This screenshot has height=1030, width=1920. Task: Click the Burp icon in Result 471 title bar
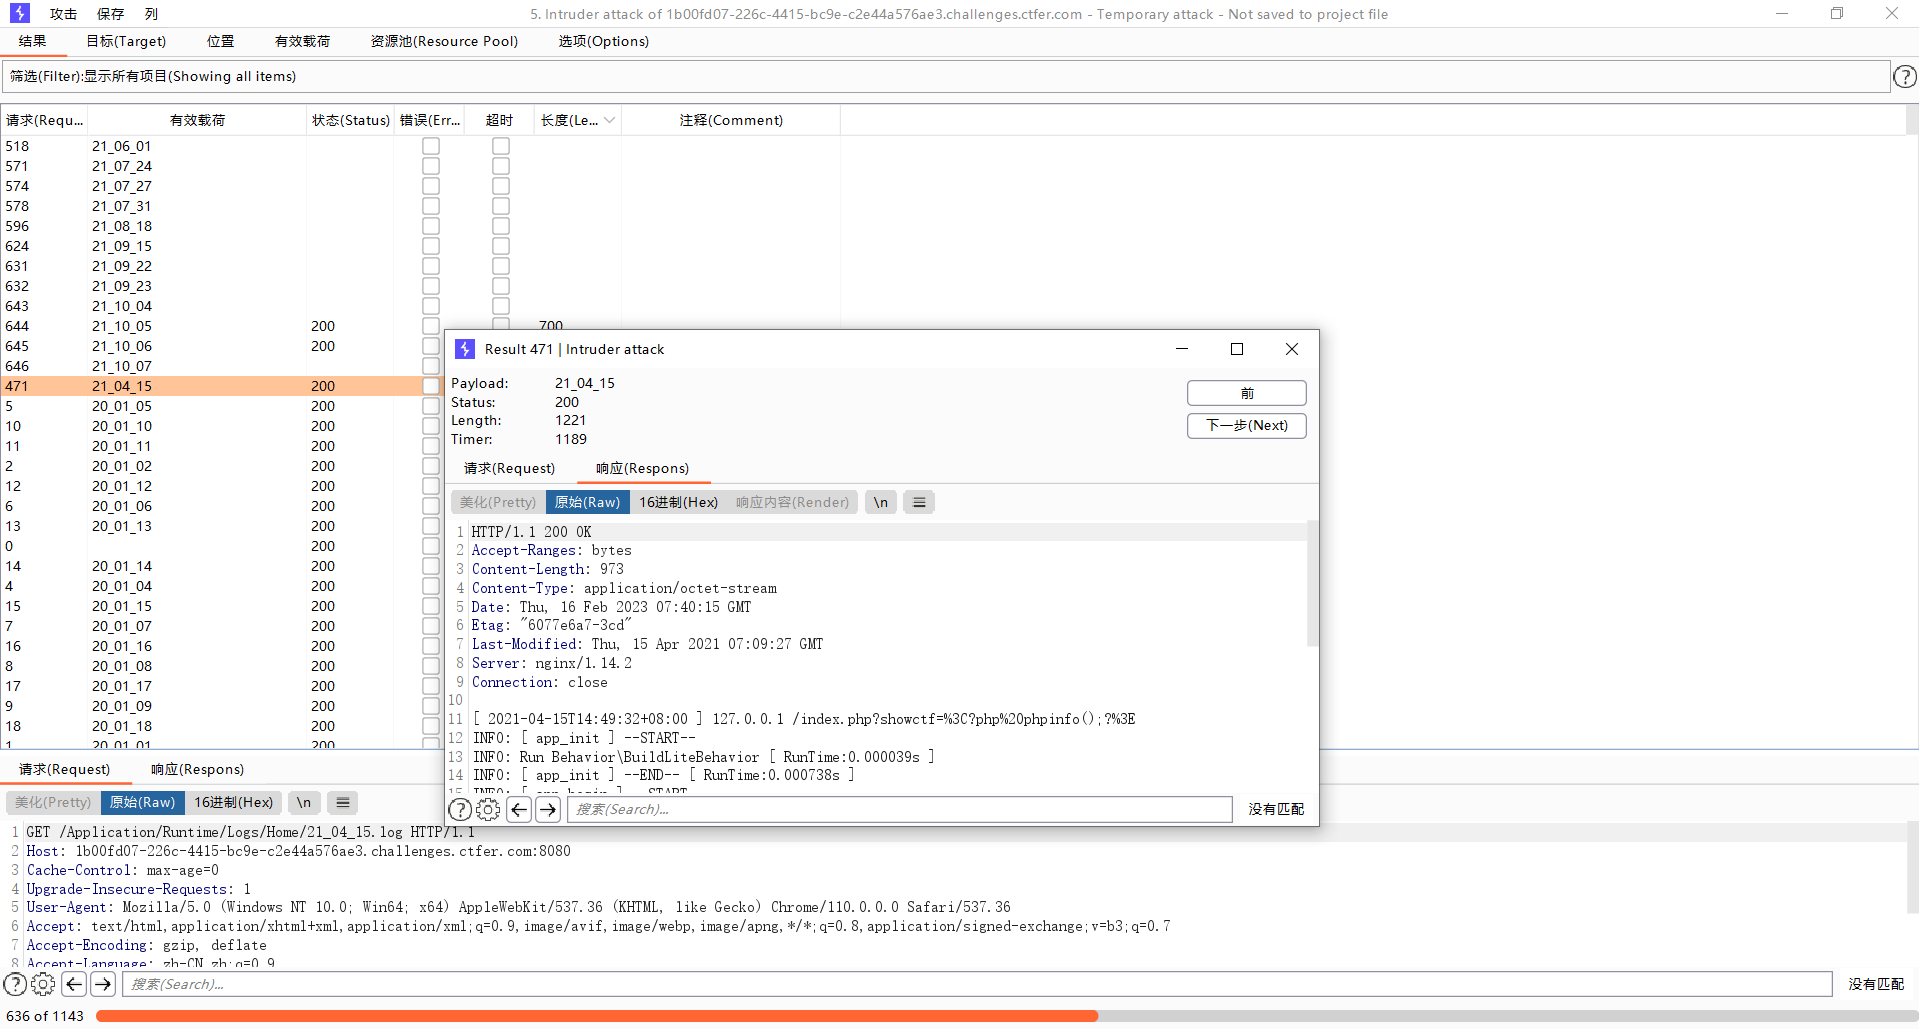(465, 349)
